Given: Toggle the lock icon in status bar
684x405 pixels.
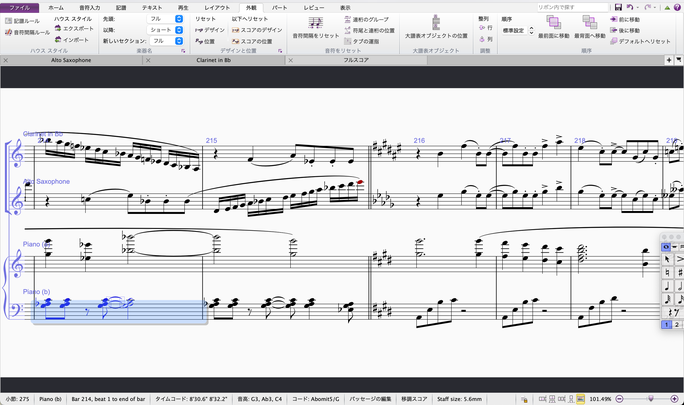Looking at the screenshot, I should (524, 399).
